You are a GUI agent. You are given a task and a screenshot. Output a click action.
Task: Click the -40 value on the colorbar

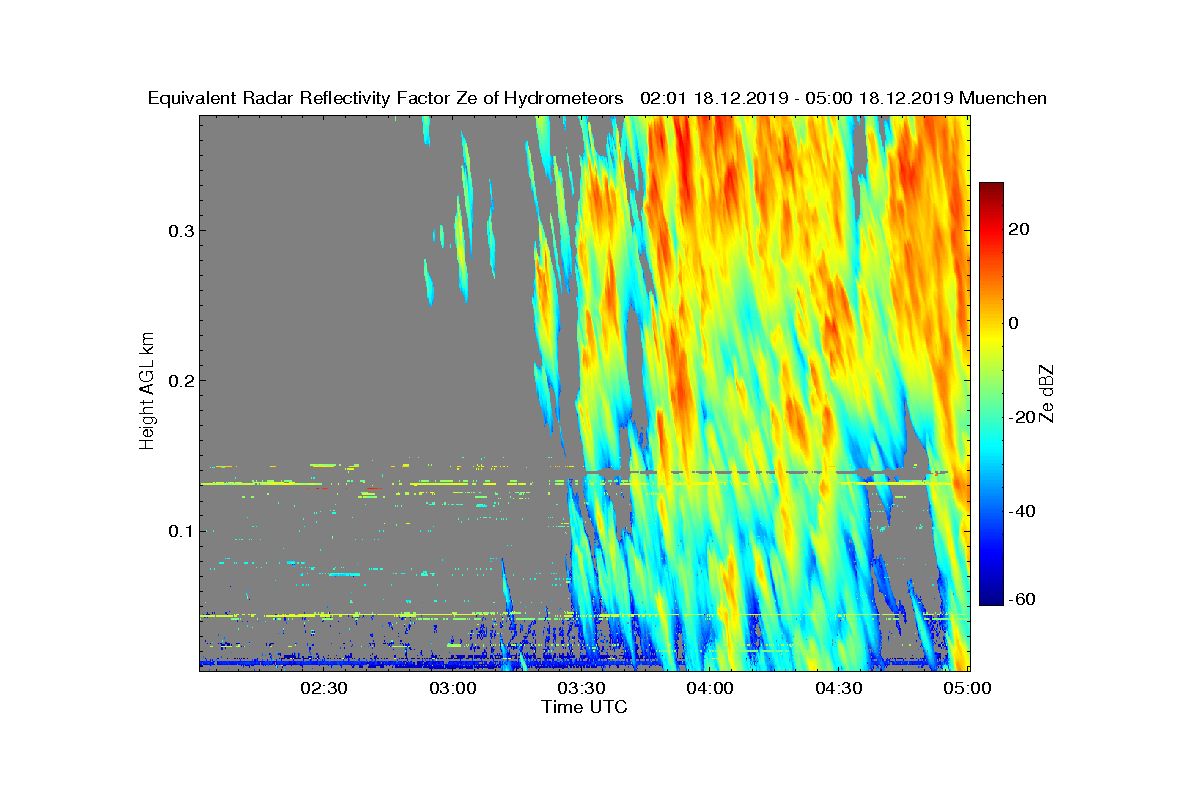(1023, 511)
